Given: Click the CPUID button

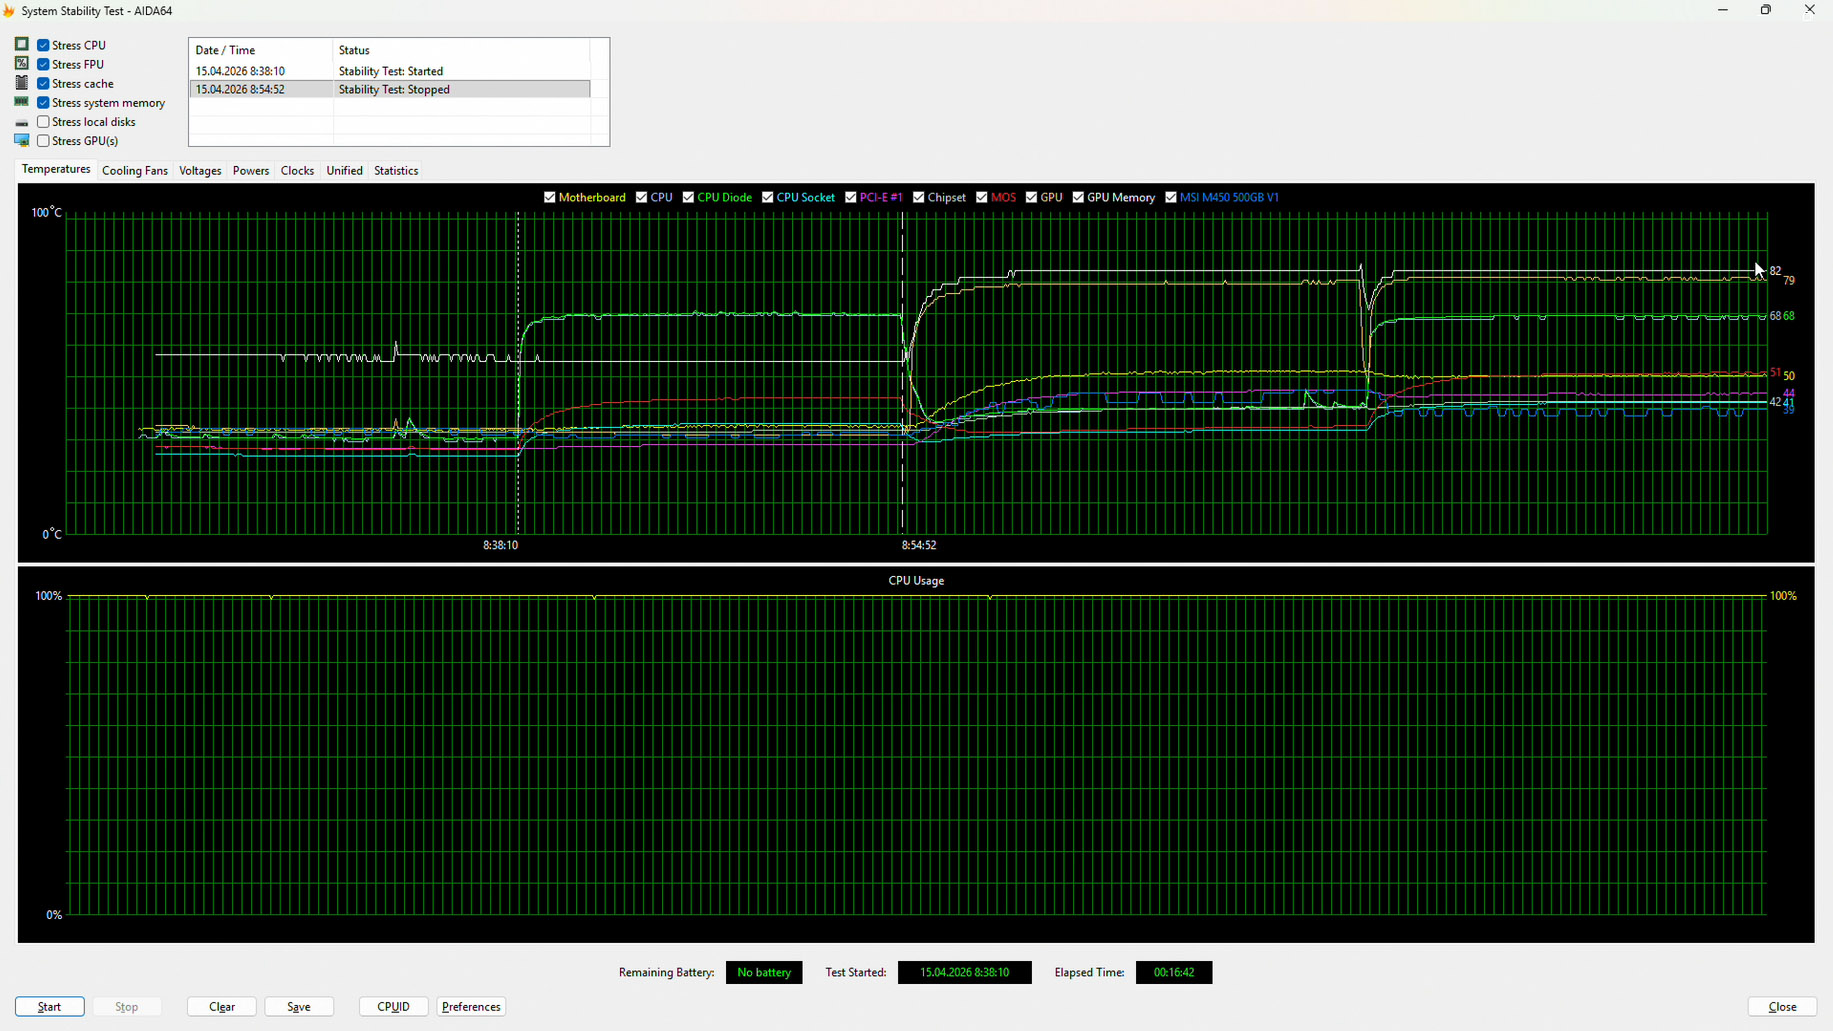Looking at the screenshot, I should (393, 1007).
